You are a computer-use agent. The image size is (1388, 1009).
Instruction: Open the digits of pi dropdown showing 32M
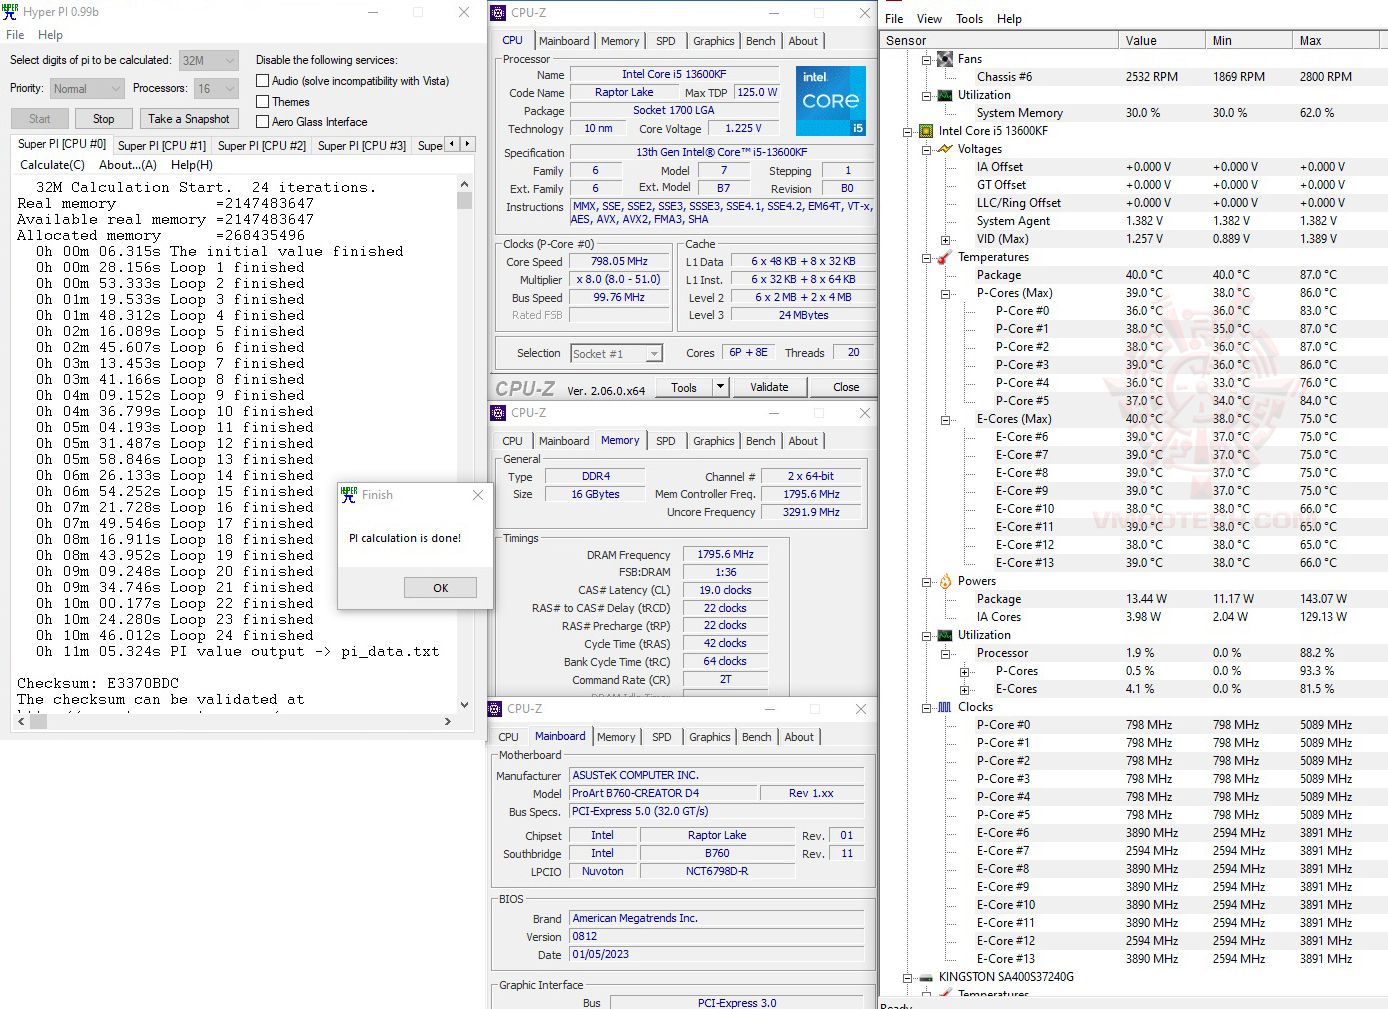tap(209, 60)
